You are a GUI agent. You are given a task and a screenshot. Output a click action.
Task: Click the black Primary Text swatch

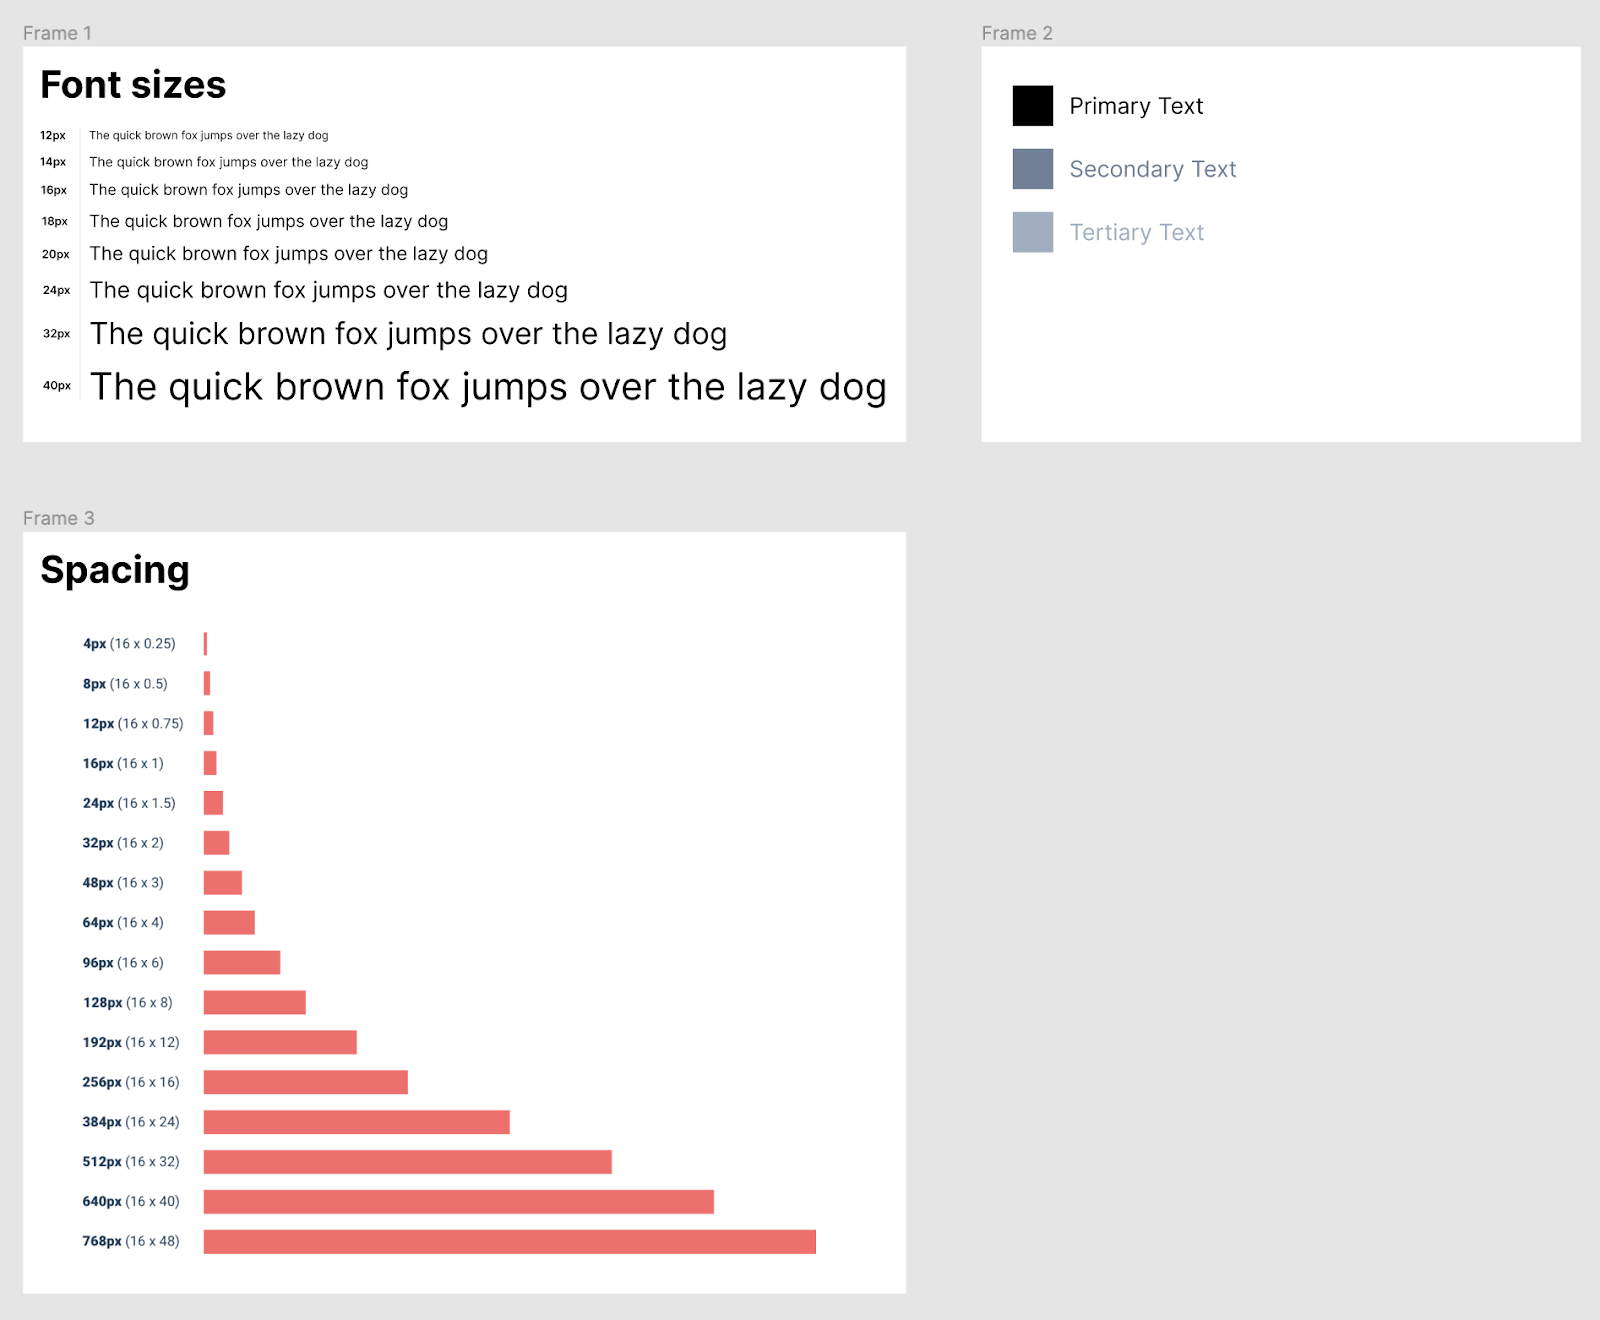coord(1032,106)
